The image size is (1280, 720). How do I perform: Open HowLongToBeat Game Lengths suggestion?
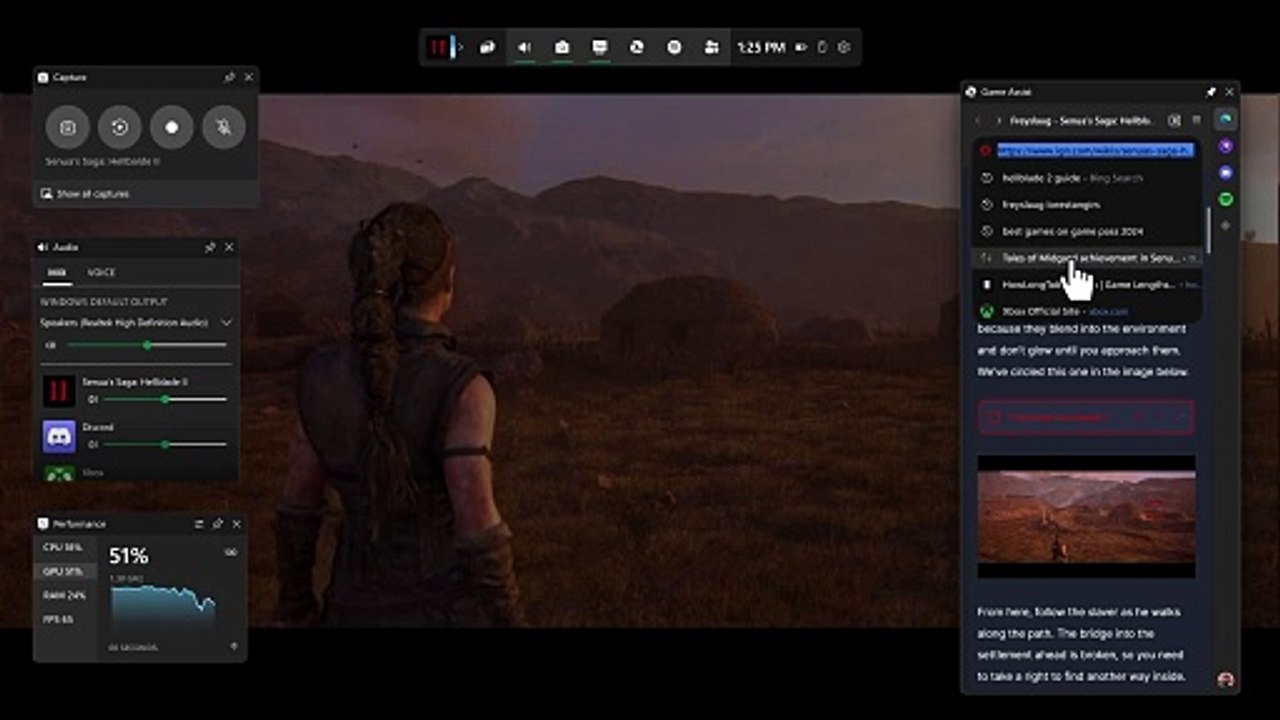coord(1086,285)
